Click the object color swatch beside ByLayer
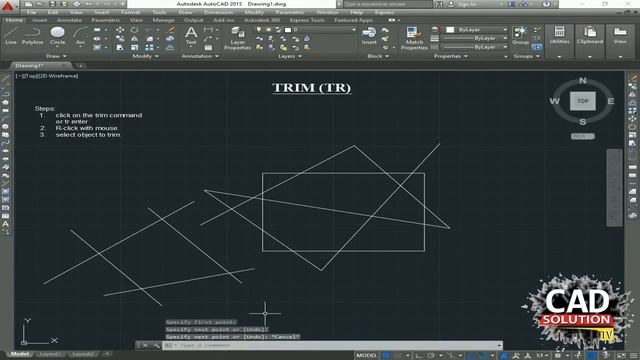Image resolution: width=640 pixels, height=360 pixels. [x=450, y=30]
